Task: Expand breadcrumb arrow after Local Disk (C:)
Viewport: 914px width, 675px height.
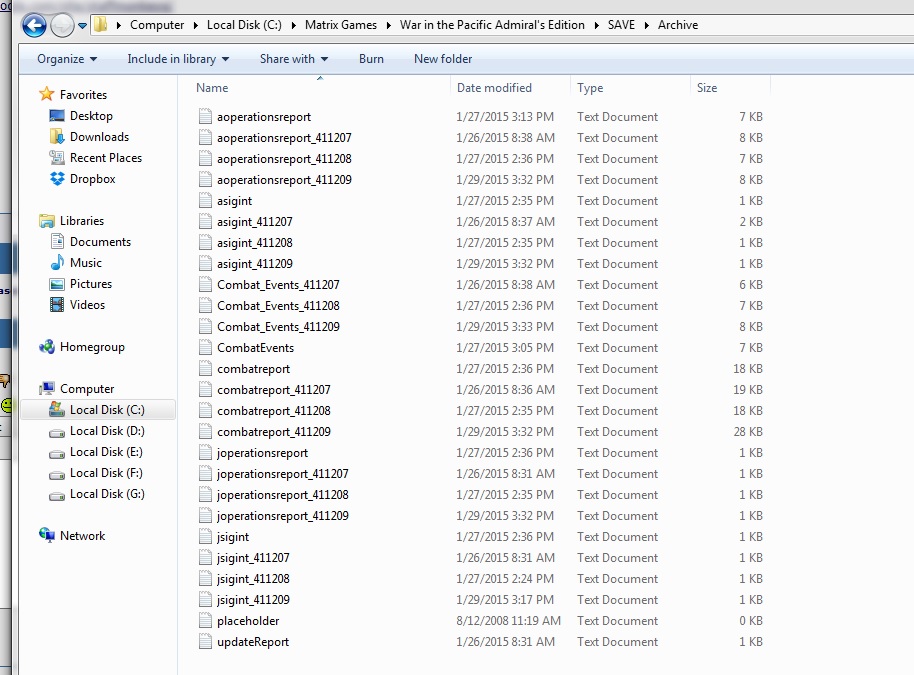Action: pyautogui.click(x=293, y=25)
